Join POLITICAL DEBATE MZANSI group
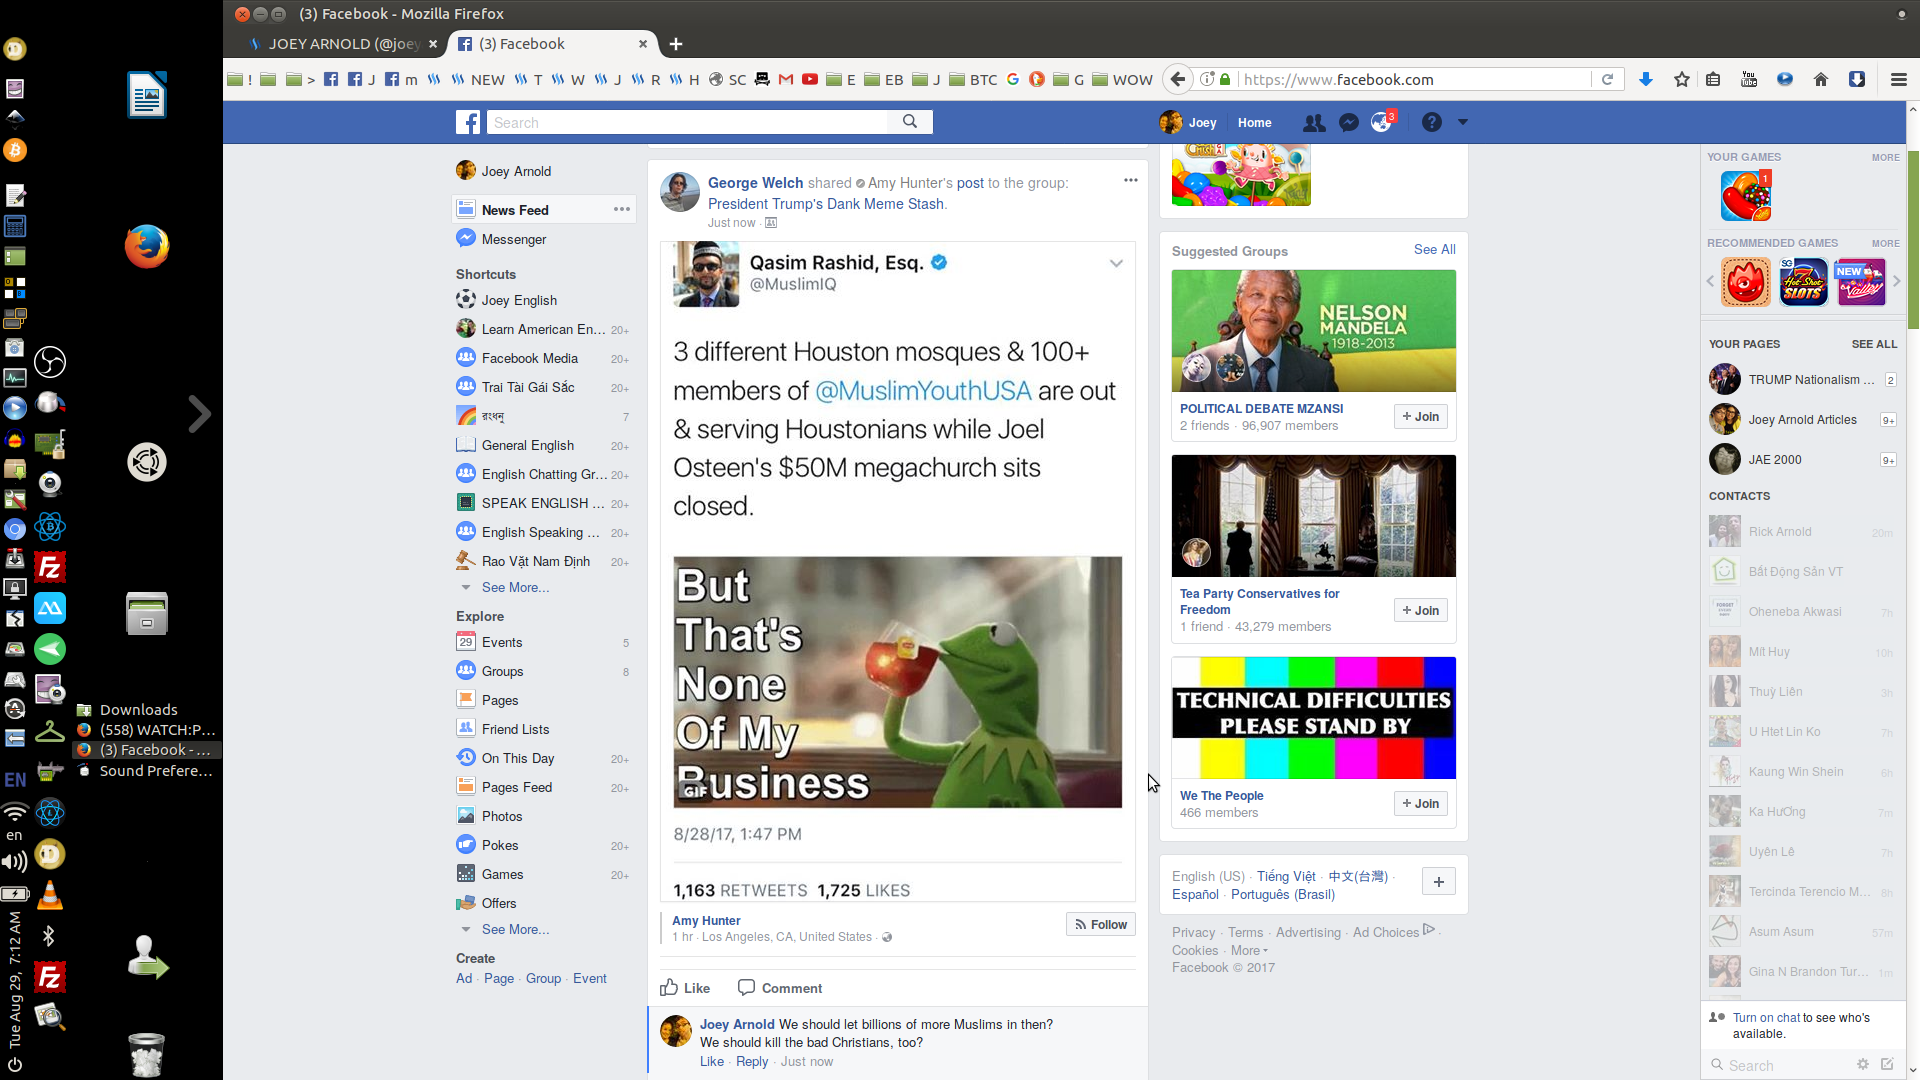This screenshot has width=1920, height=1080. (1421, 417)
